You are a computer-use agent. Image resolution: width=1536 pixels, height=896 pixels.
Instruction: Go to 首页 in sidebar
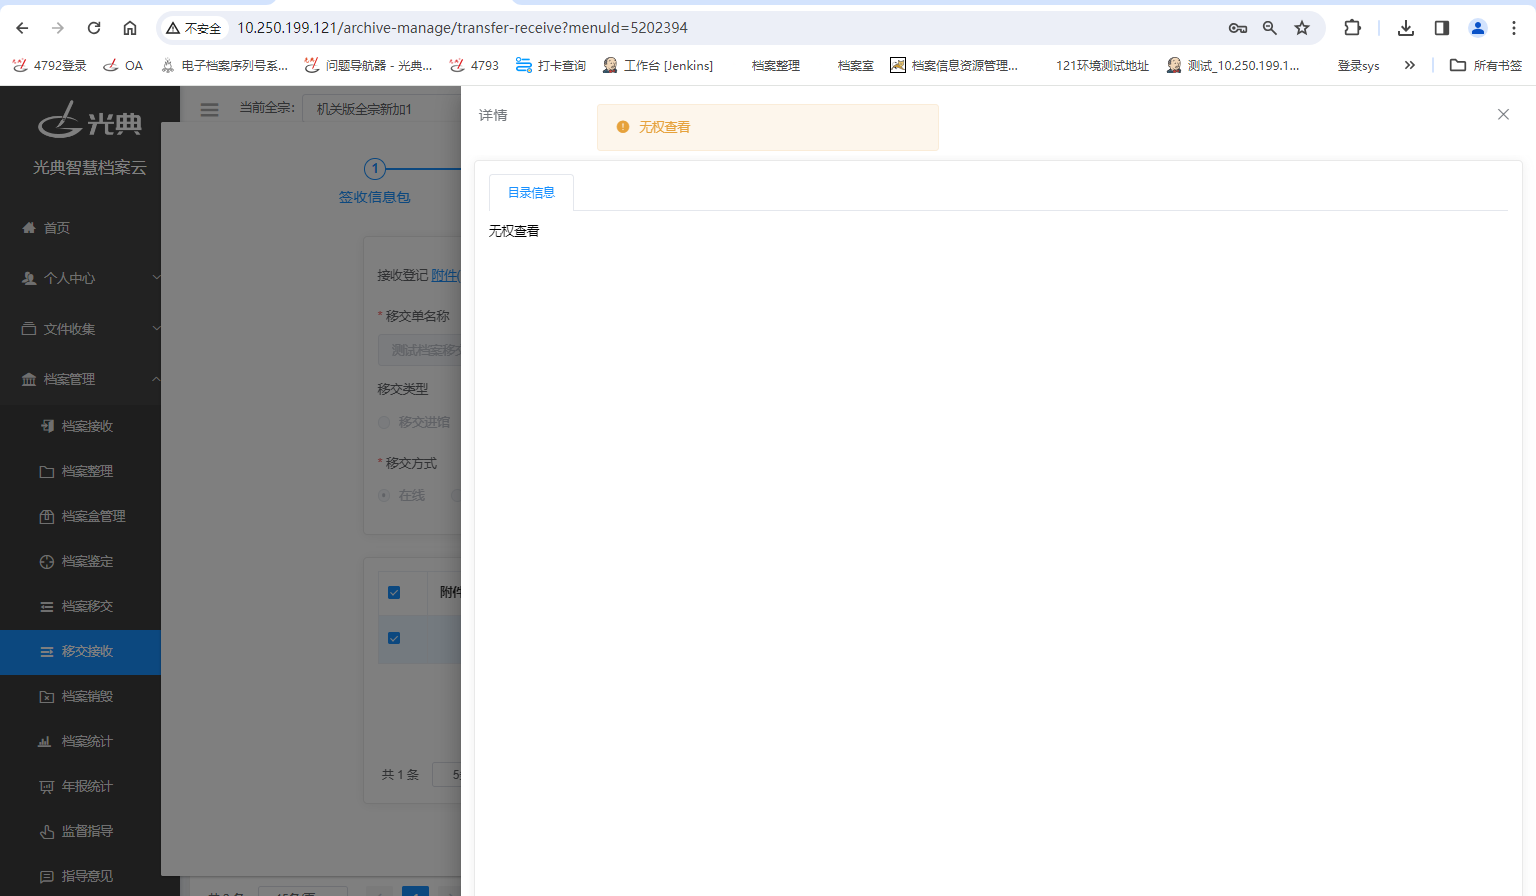pos(57,228)
